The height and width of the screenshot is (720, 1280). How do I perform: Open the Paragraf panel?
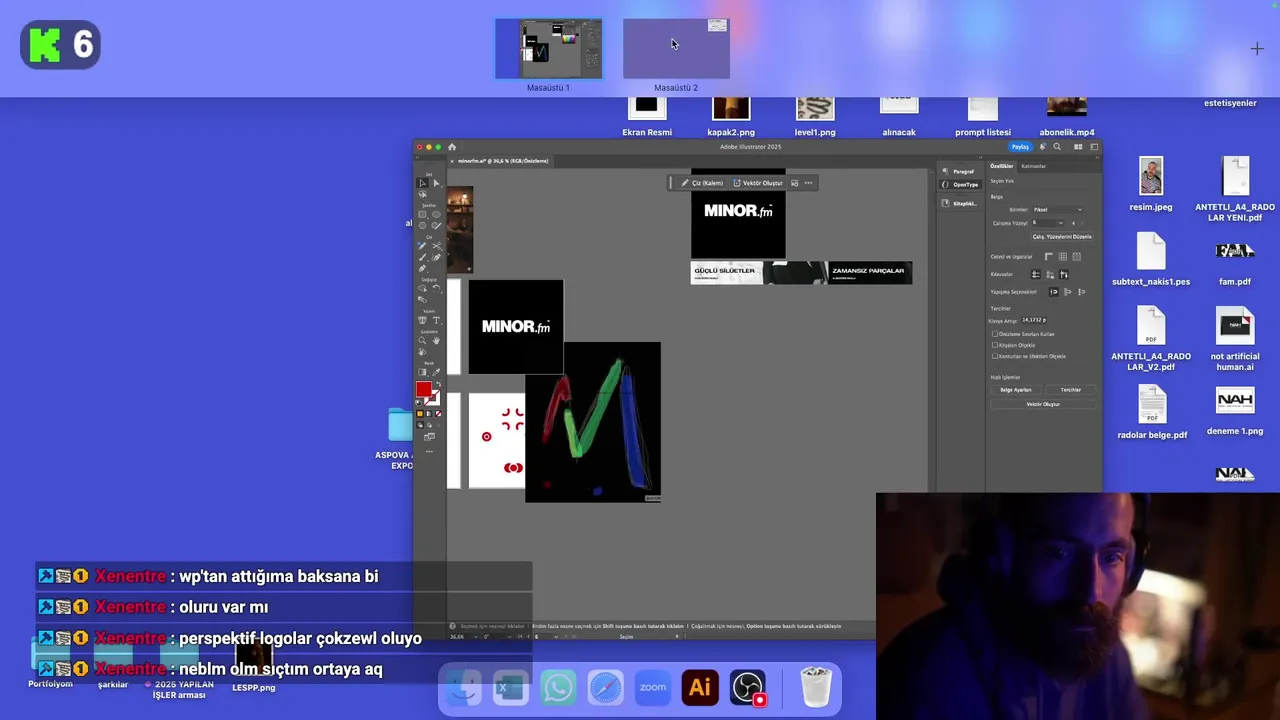[959, 171]
